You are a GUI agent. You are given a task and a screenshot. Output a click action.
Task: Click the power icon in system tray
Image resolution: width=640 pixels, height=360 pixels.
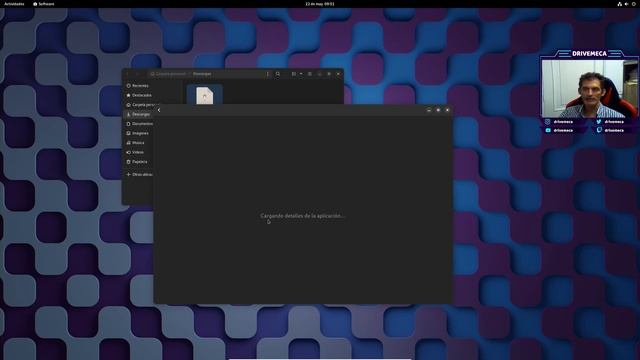[x=634, y=4]
